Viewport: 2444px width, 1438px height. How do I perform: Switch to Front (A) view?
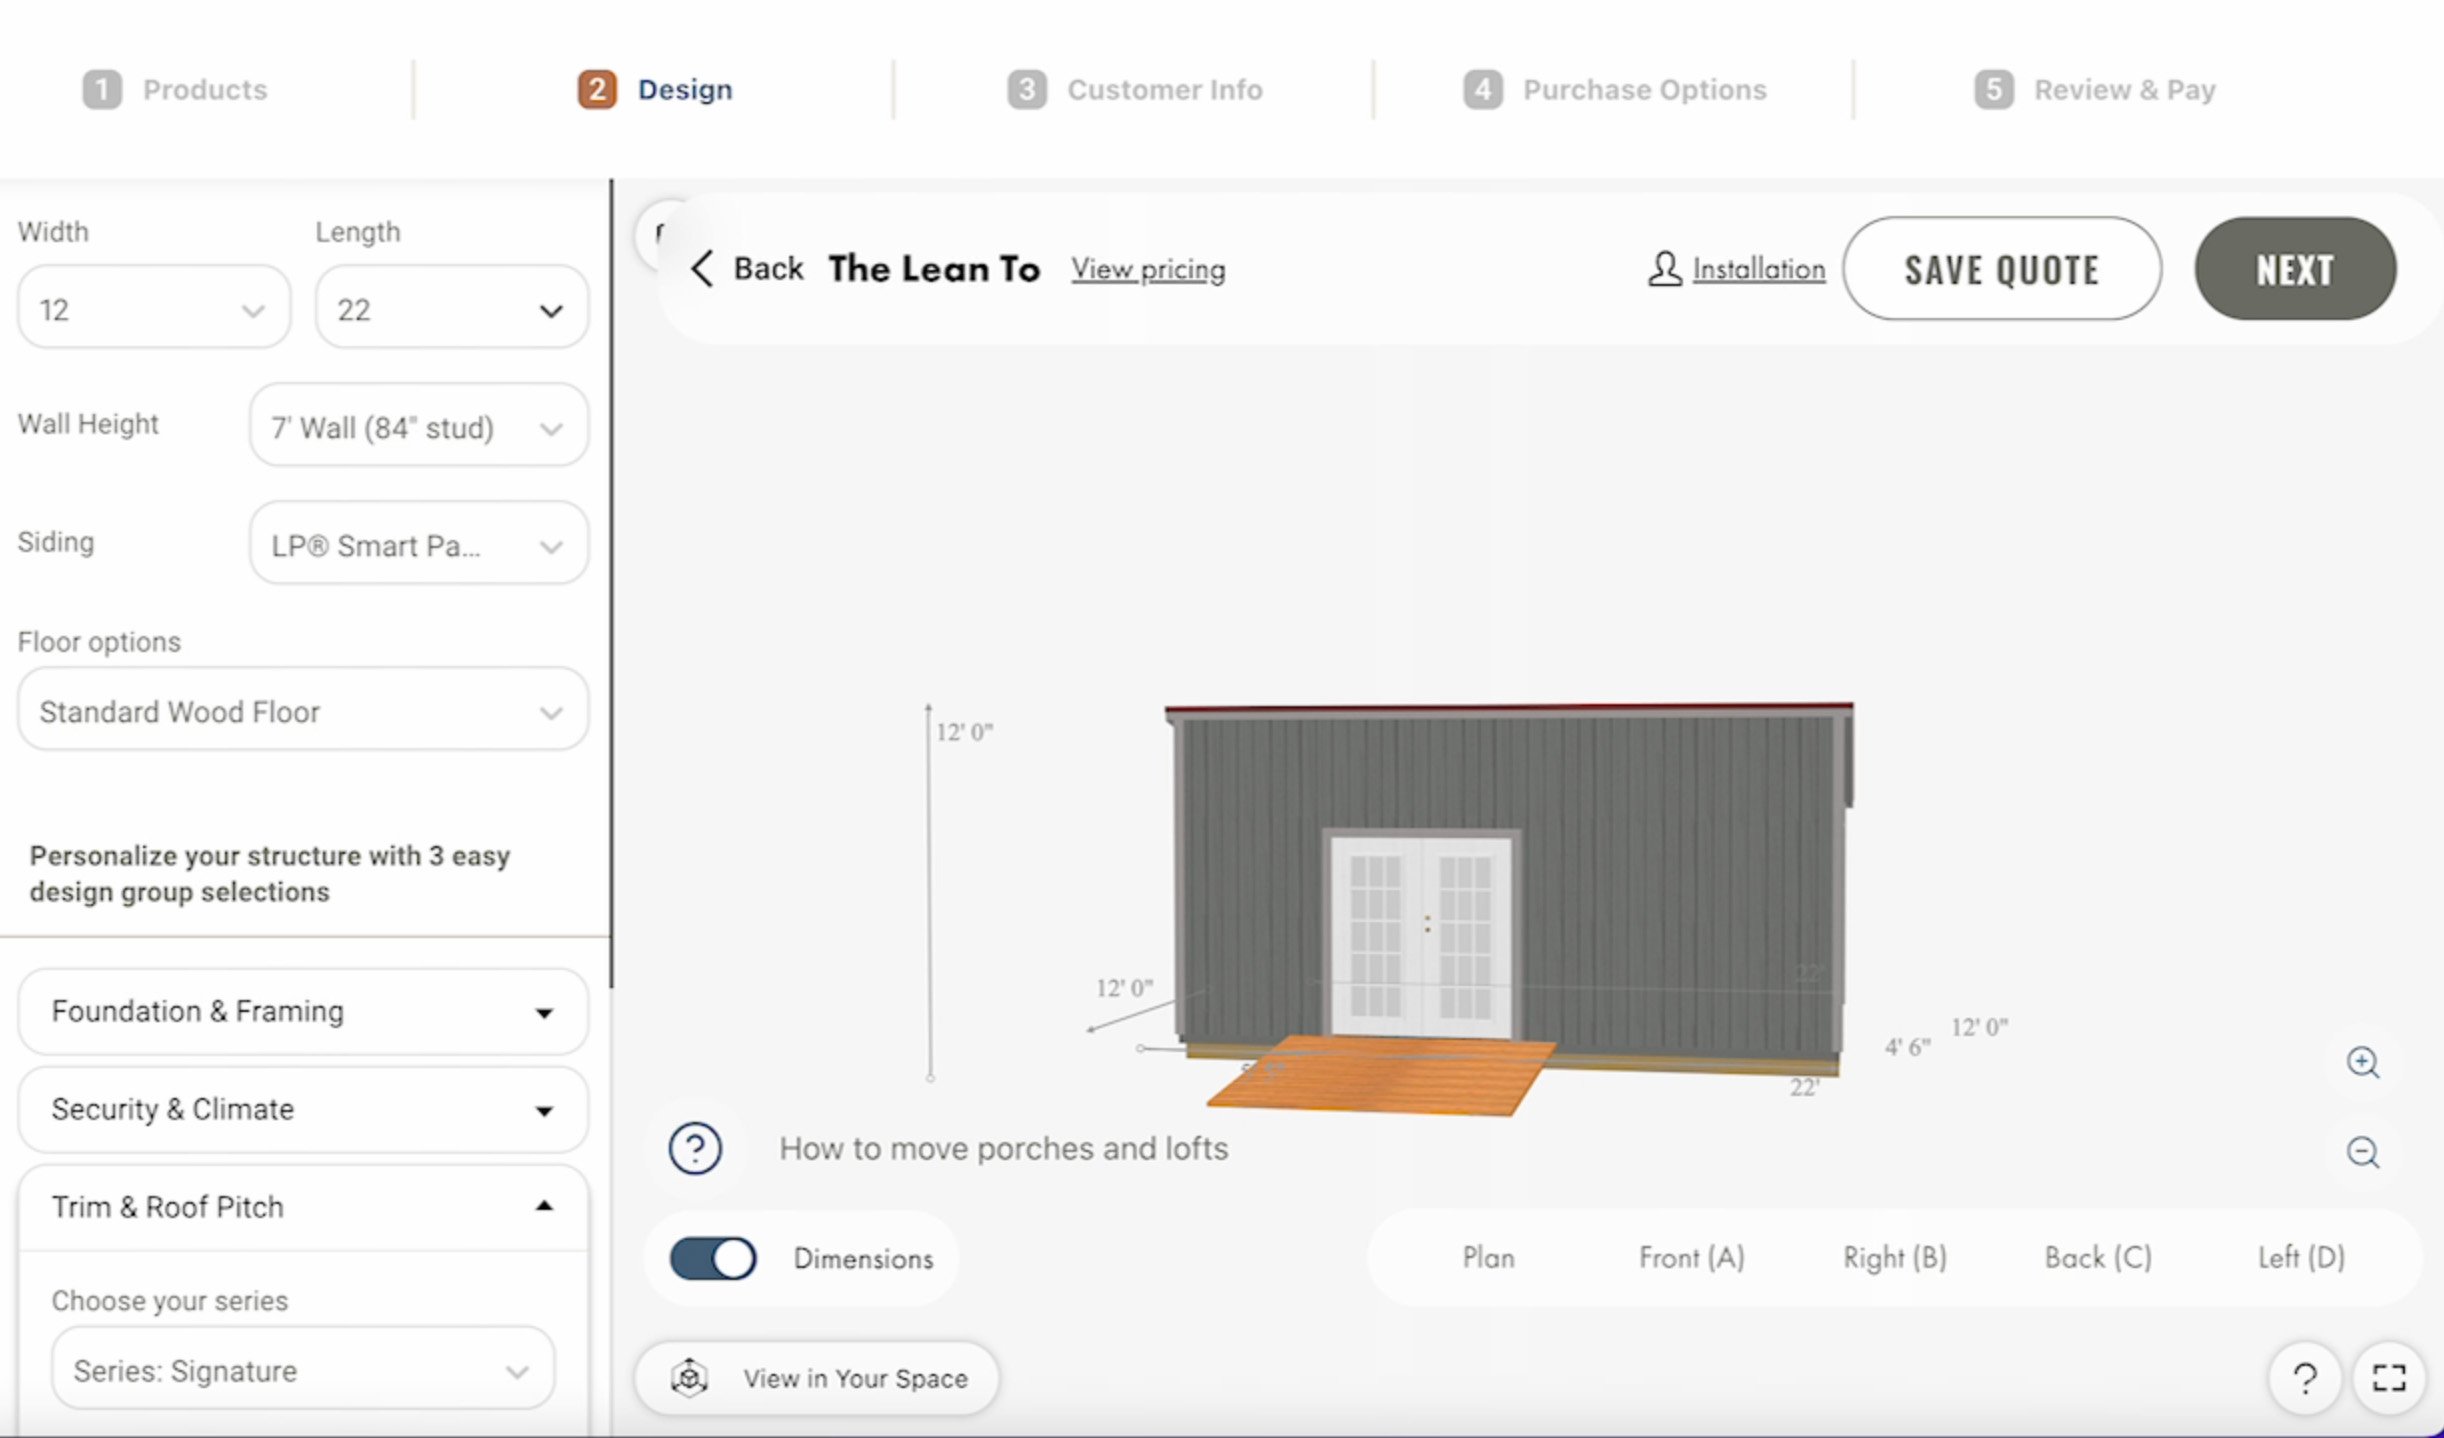(x=1691, y=1257)
